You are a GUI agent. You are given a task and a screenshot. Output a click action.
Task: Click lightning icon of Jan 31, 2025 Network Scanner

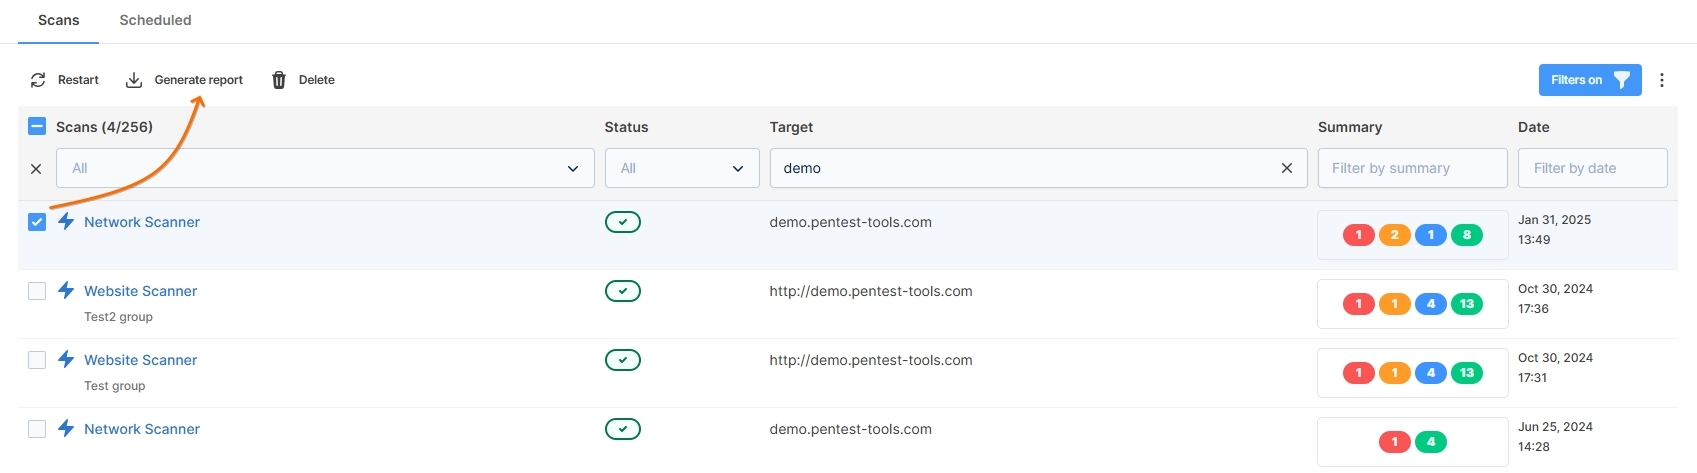[66, 221]
